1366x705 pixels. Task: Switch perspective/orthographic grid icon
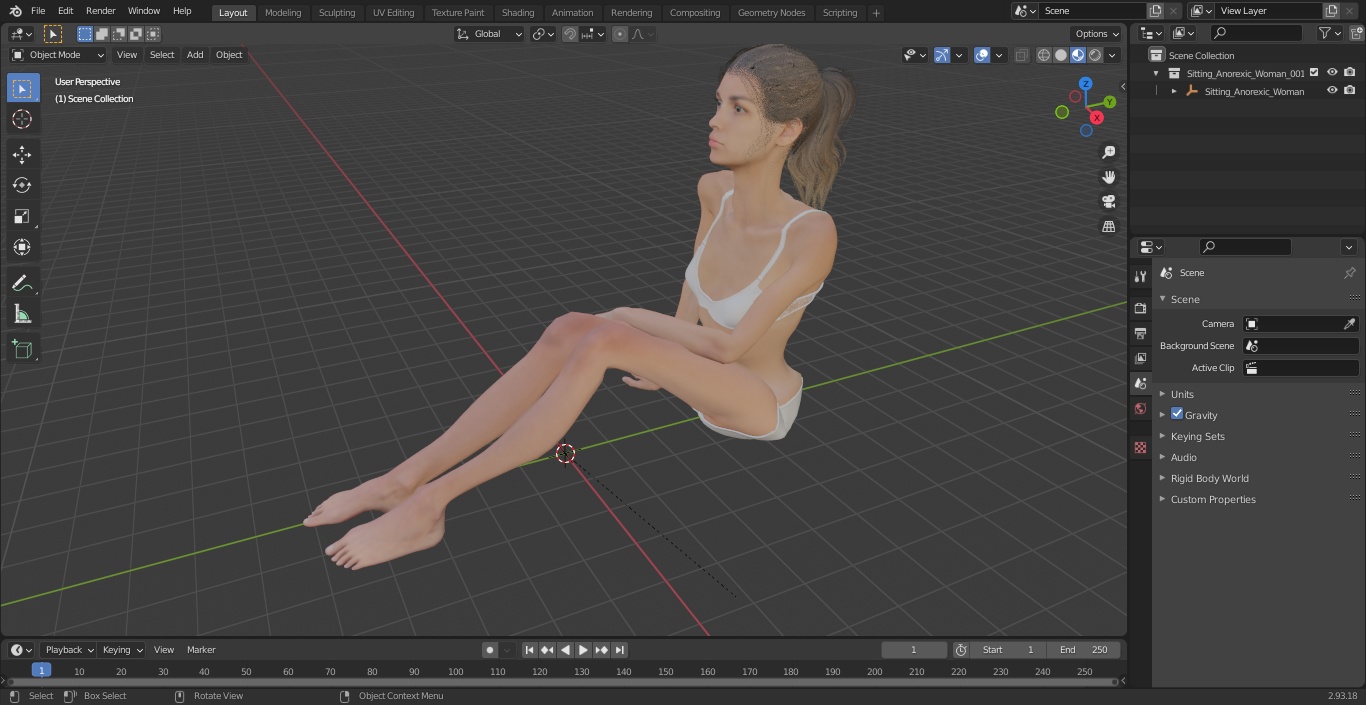[1108, 226]
